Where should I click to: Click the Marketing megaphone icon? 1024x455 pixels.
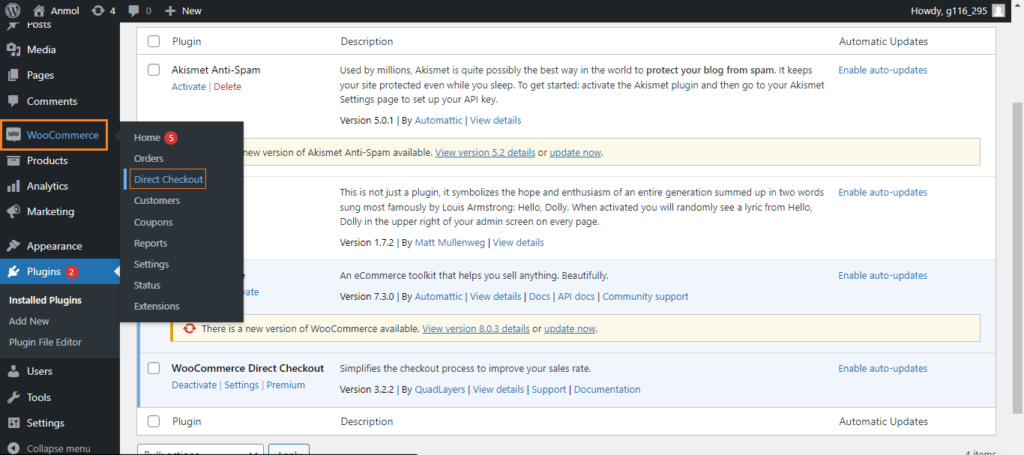click(13, 212)
